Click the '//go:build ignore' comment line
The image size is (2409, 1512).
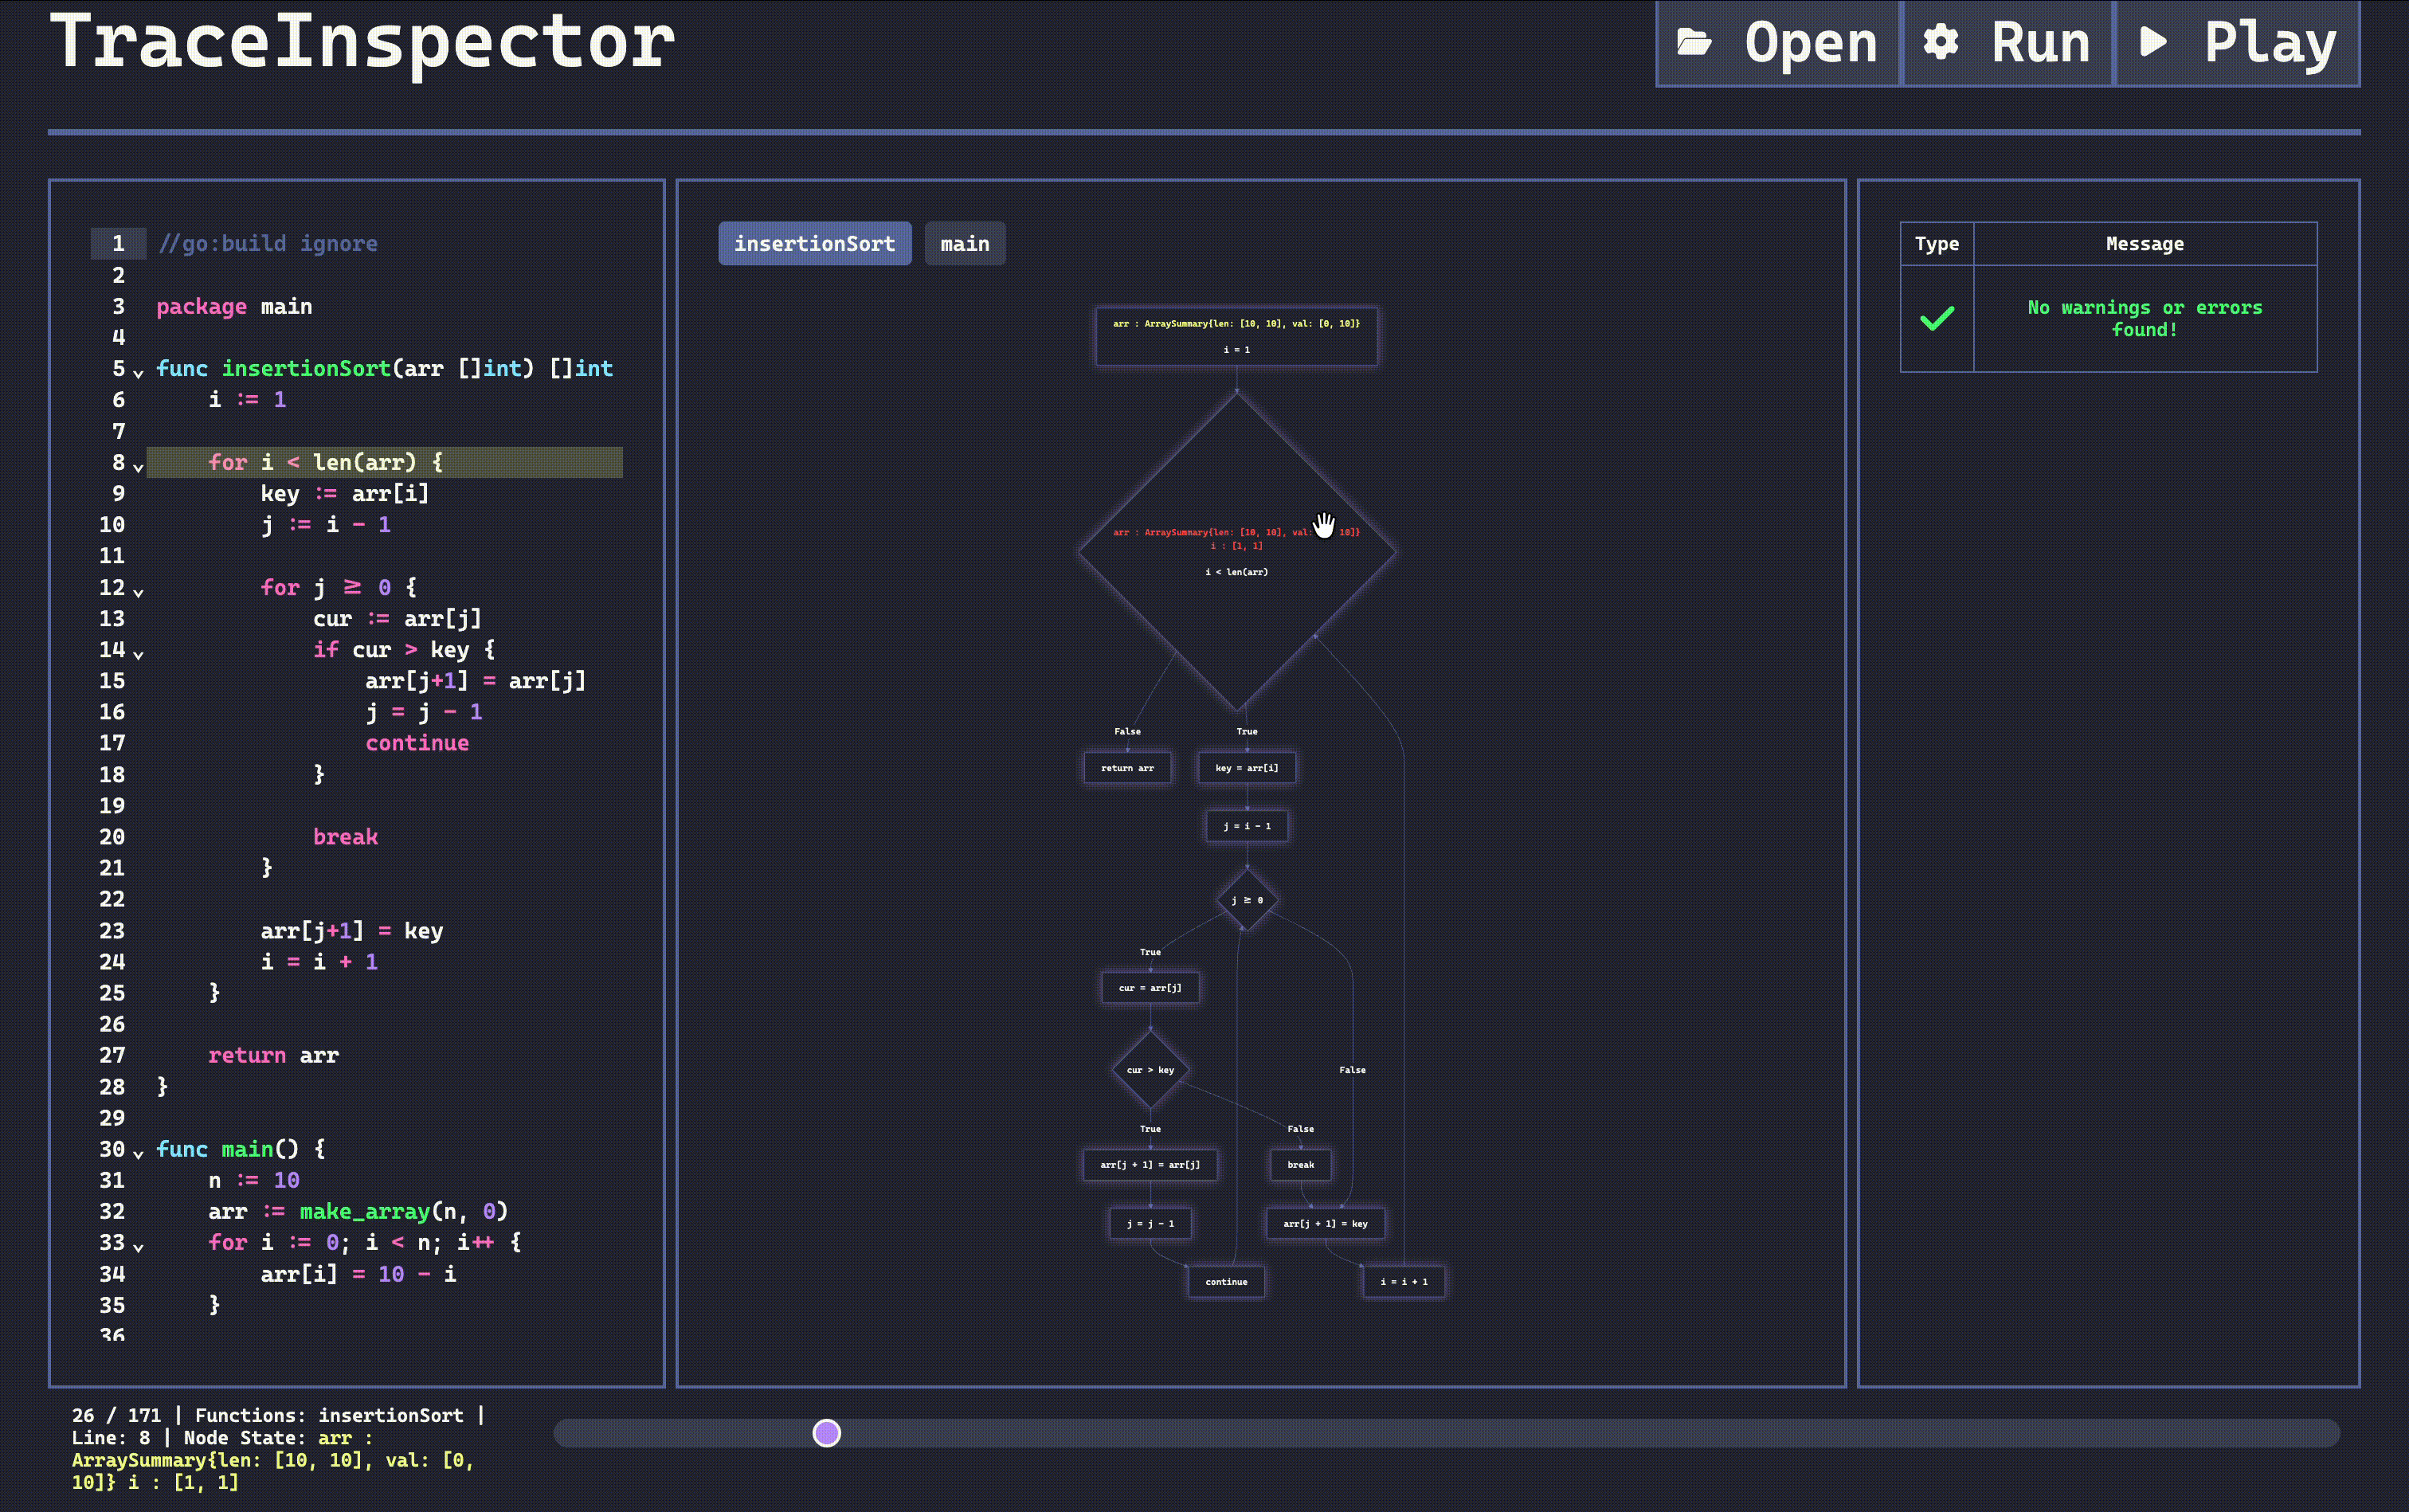coord(267,243)
